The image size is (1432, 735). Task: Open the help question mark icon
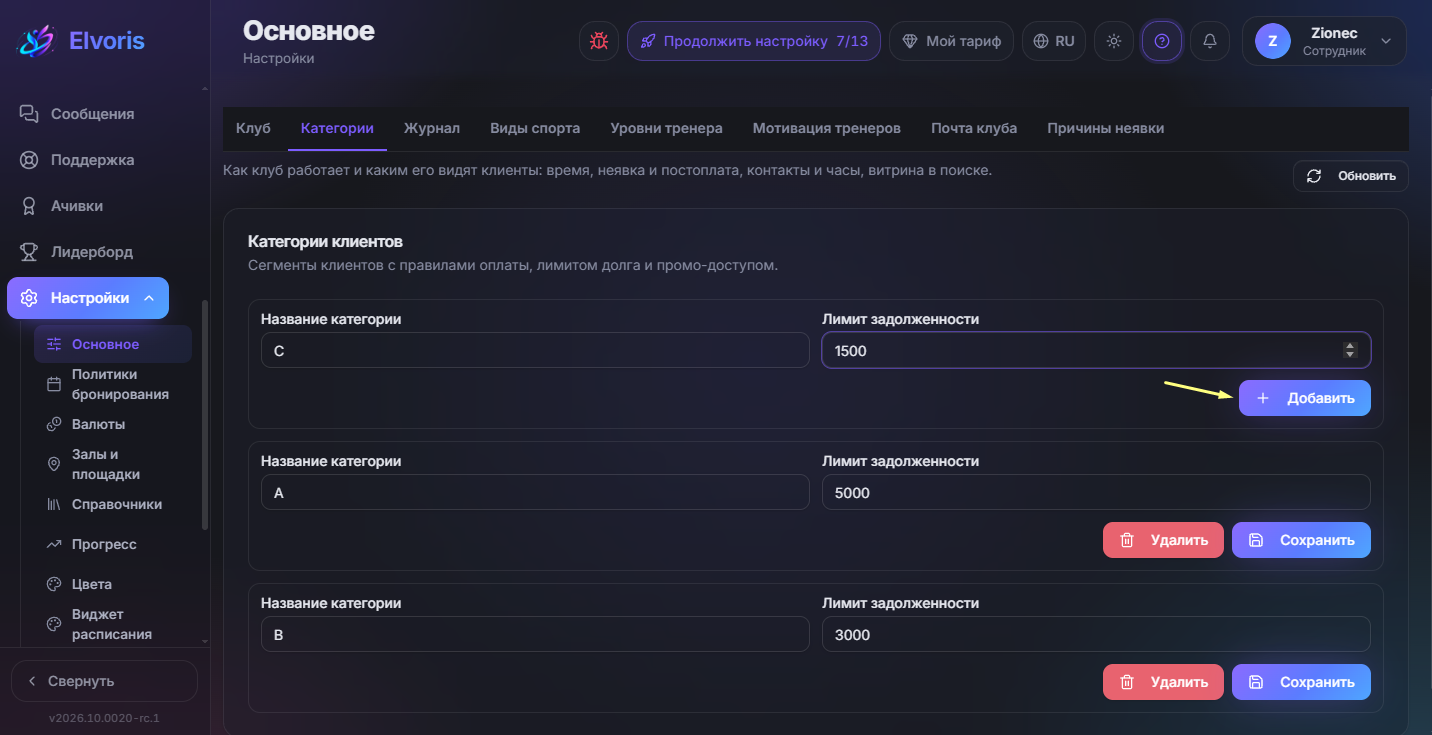coord(1162,41)
